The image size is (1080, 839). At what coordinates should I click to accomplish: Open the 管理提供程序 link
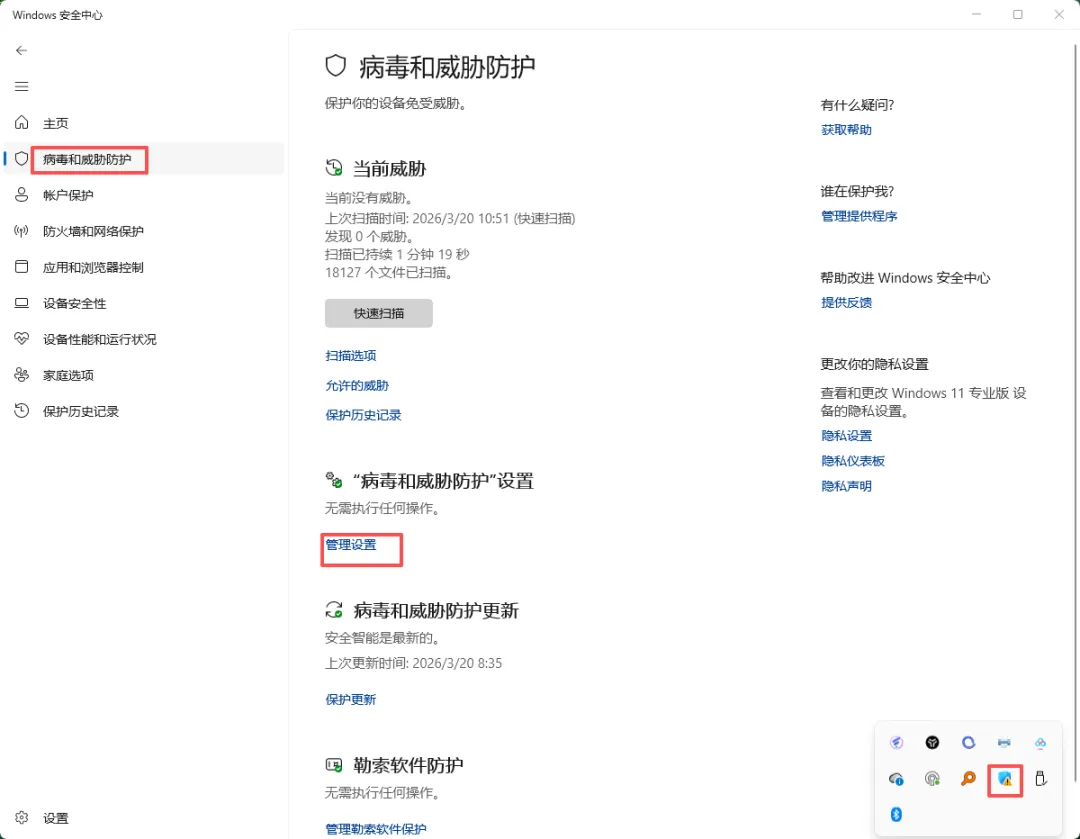tap(859, 216)
